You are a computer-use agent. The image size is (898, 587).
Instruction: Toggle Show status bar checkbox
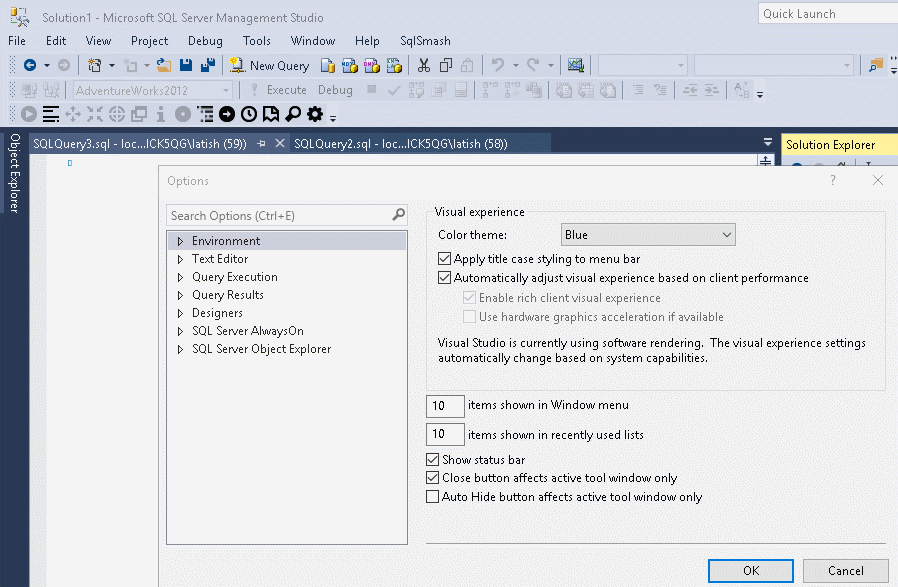click(432, 459)
